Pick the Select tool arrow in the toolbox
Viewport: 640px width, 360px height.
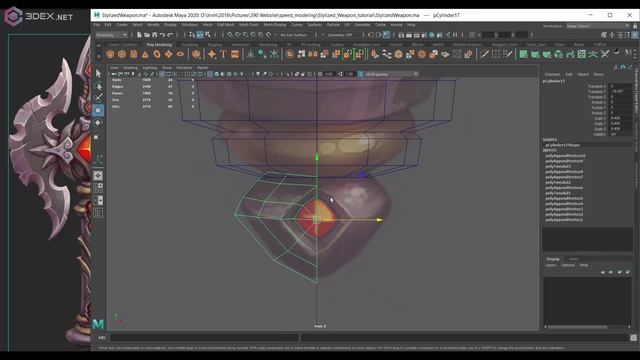pyautogui.click(x=98, y=73)
